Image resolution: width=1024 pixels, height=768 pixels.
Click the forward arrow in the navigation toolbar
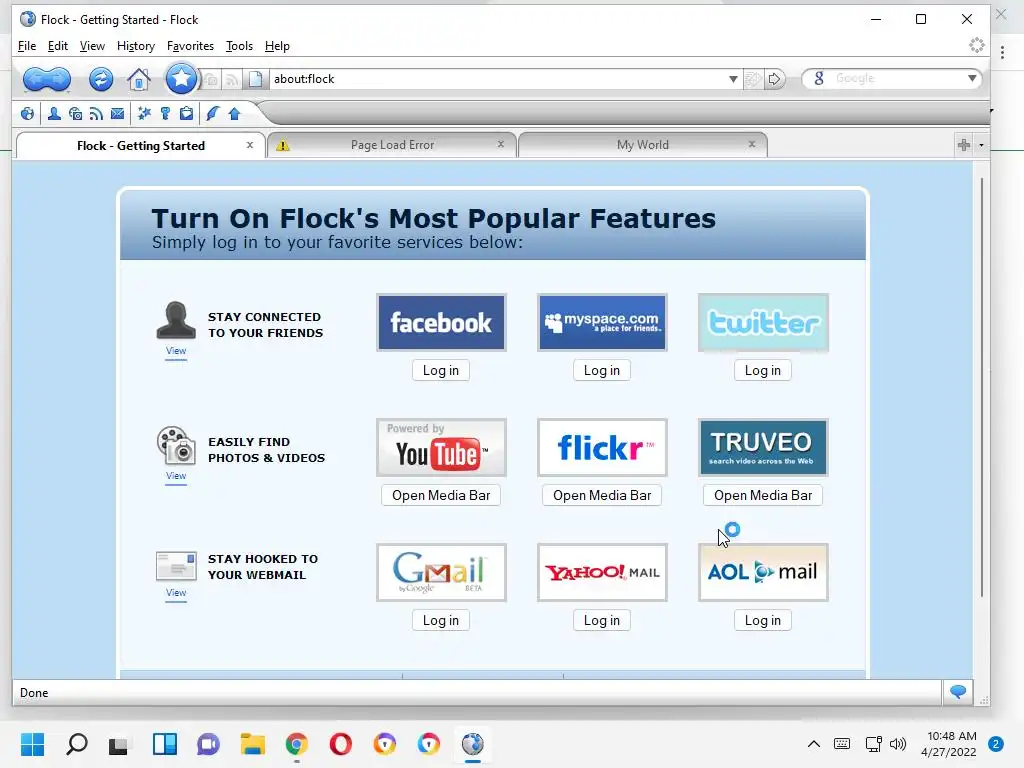(x=59, y=80)
